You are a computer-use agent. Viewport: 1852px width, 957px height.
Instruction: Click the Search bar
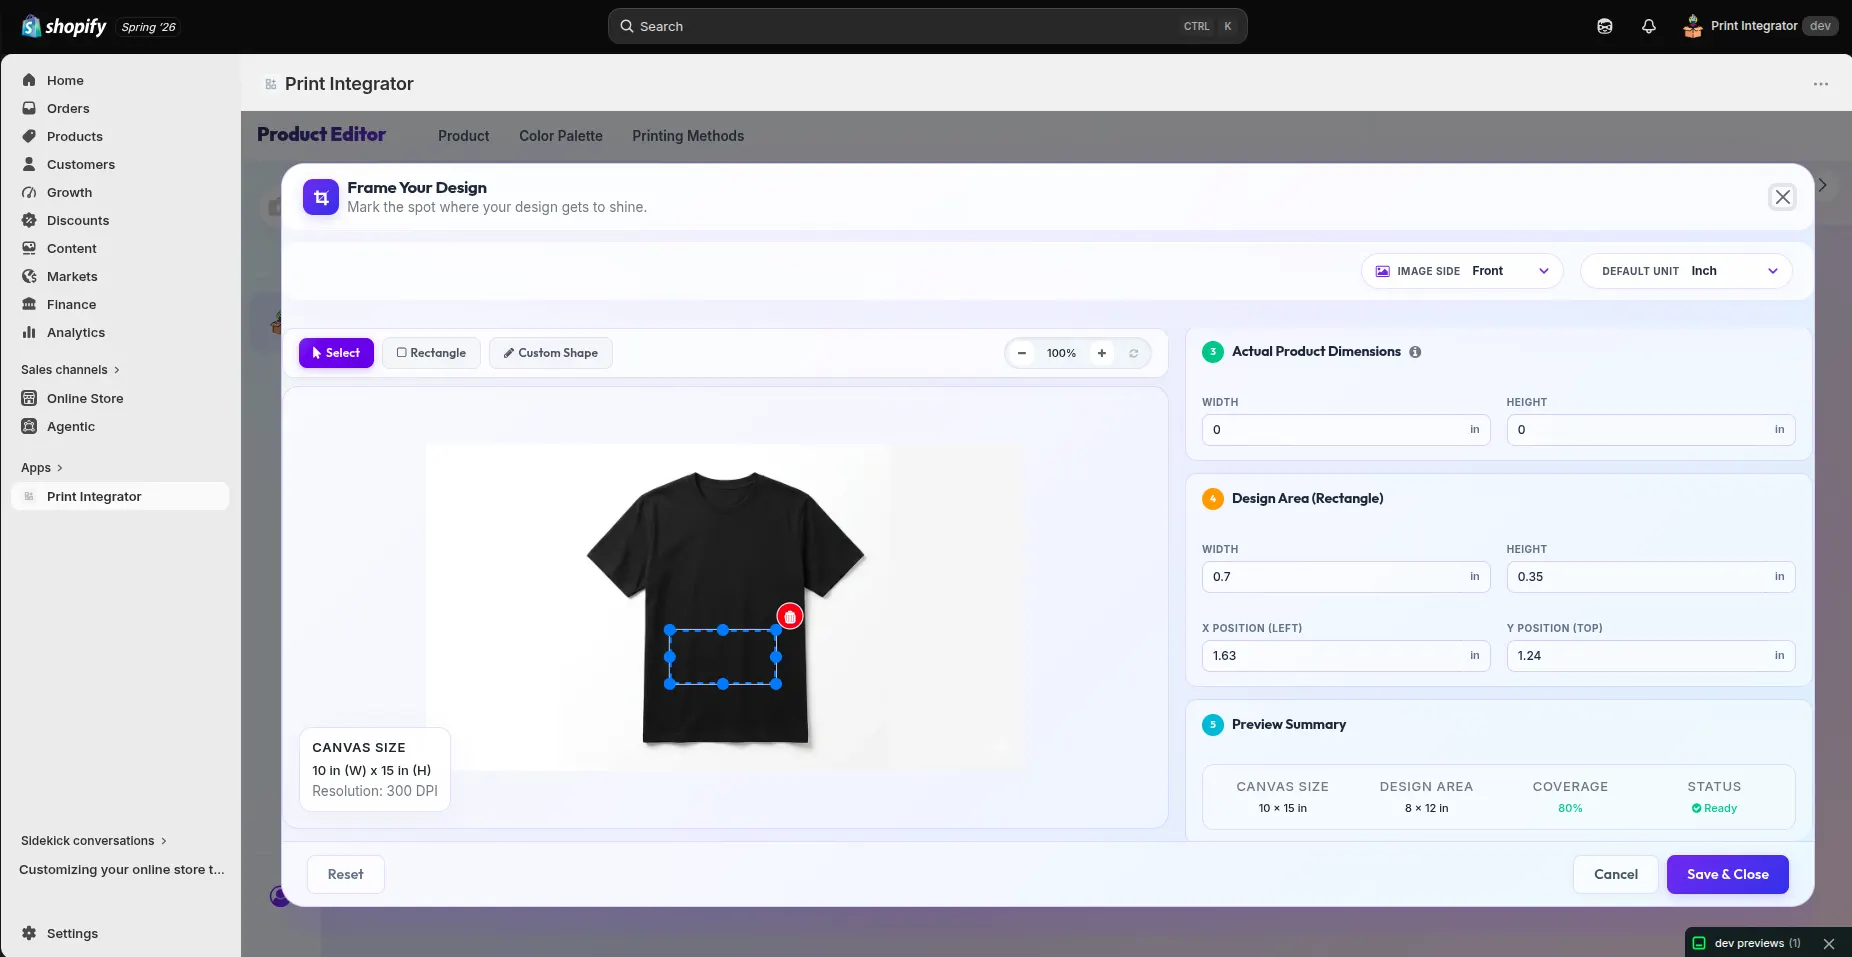(927, 27)
